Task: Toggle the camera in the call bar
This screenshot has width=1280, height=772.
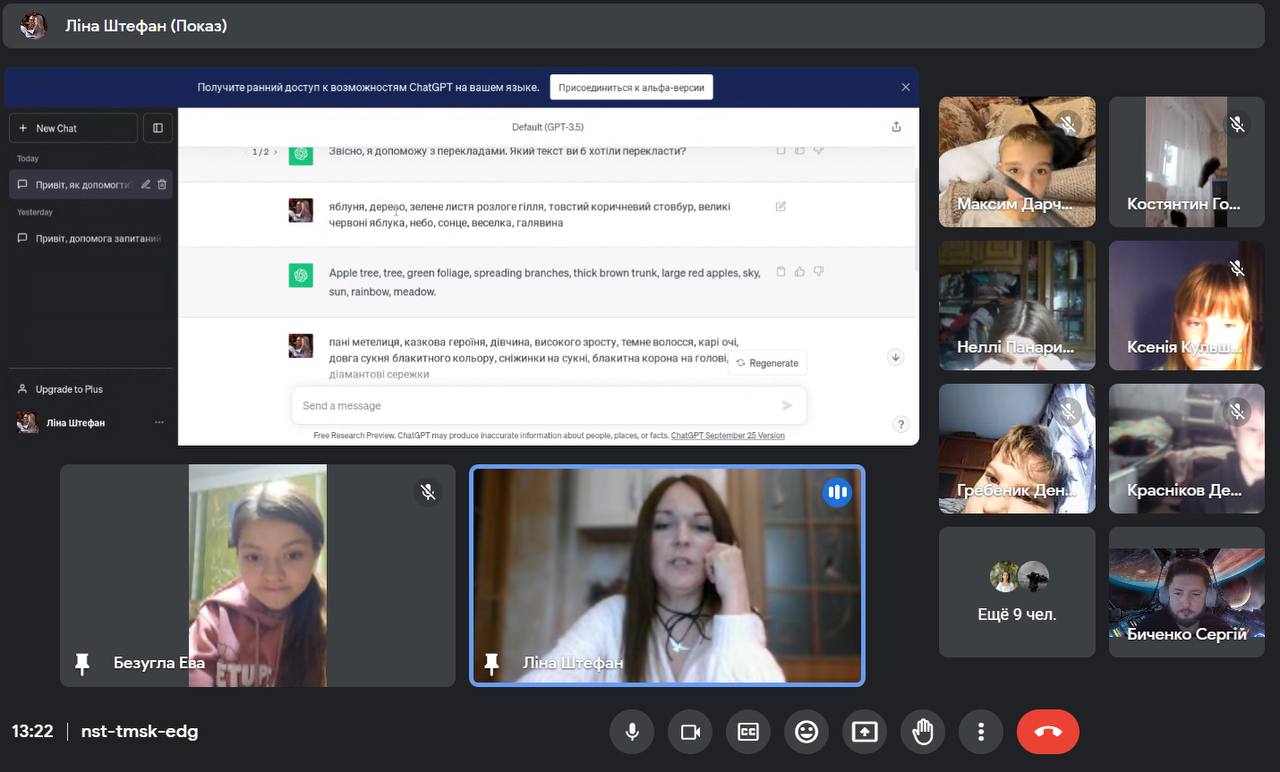Action: click(690, 732)
